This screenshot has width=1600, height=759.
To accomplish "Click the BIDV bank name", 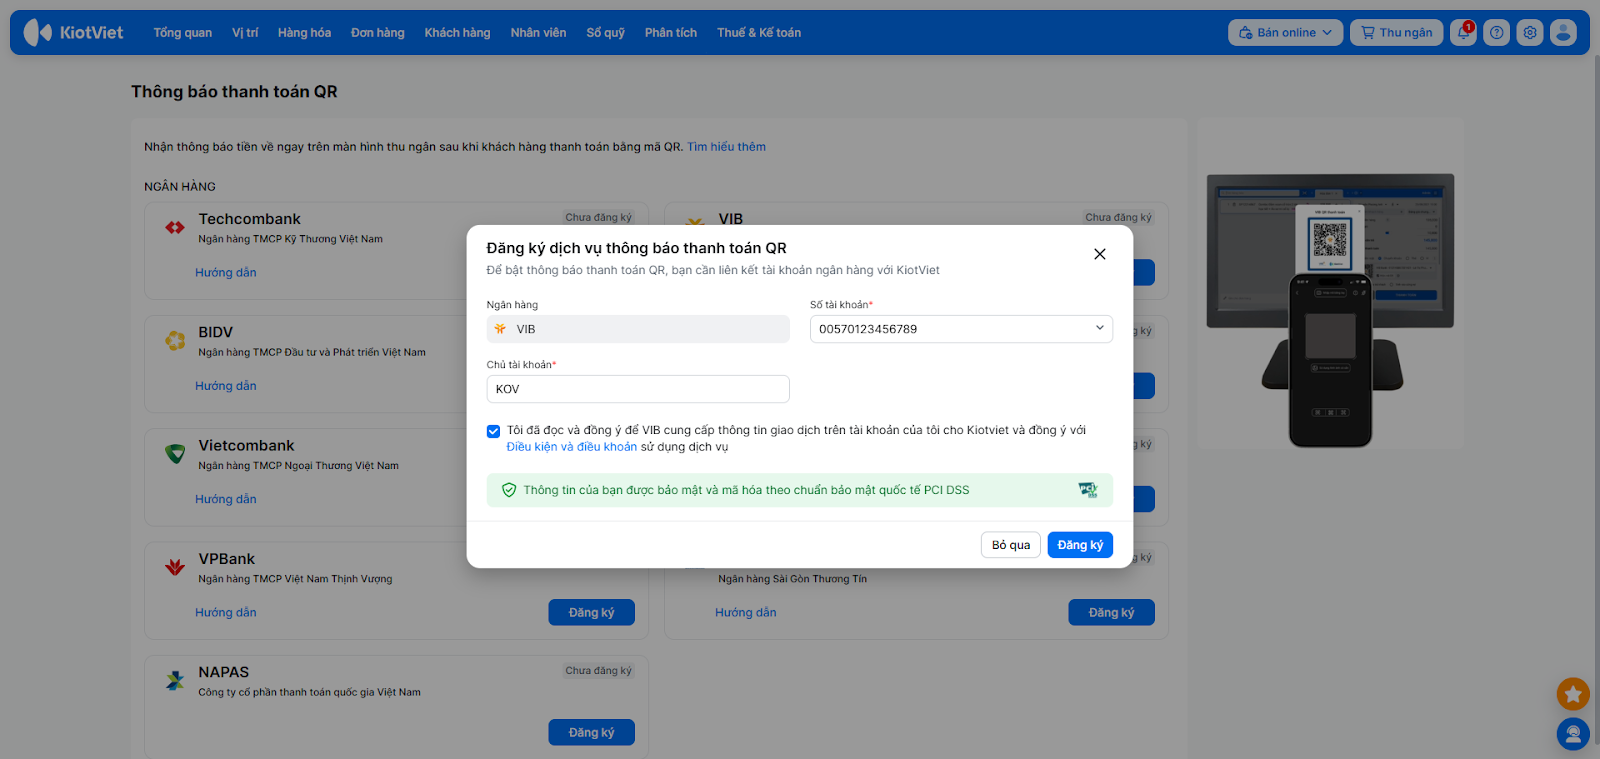I will pyautogui.click(x=215, y=332).
